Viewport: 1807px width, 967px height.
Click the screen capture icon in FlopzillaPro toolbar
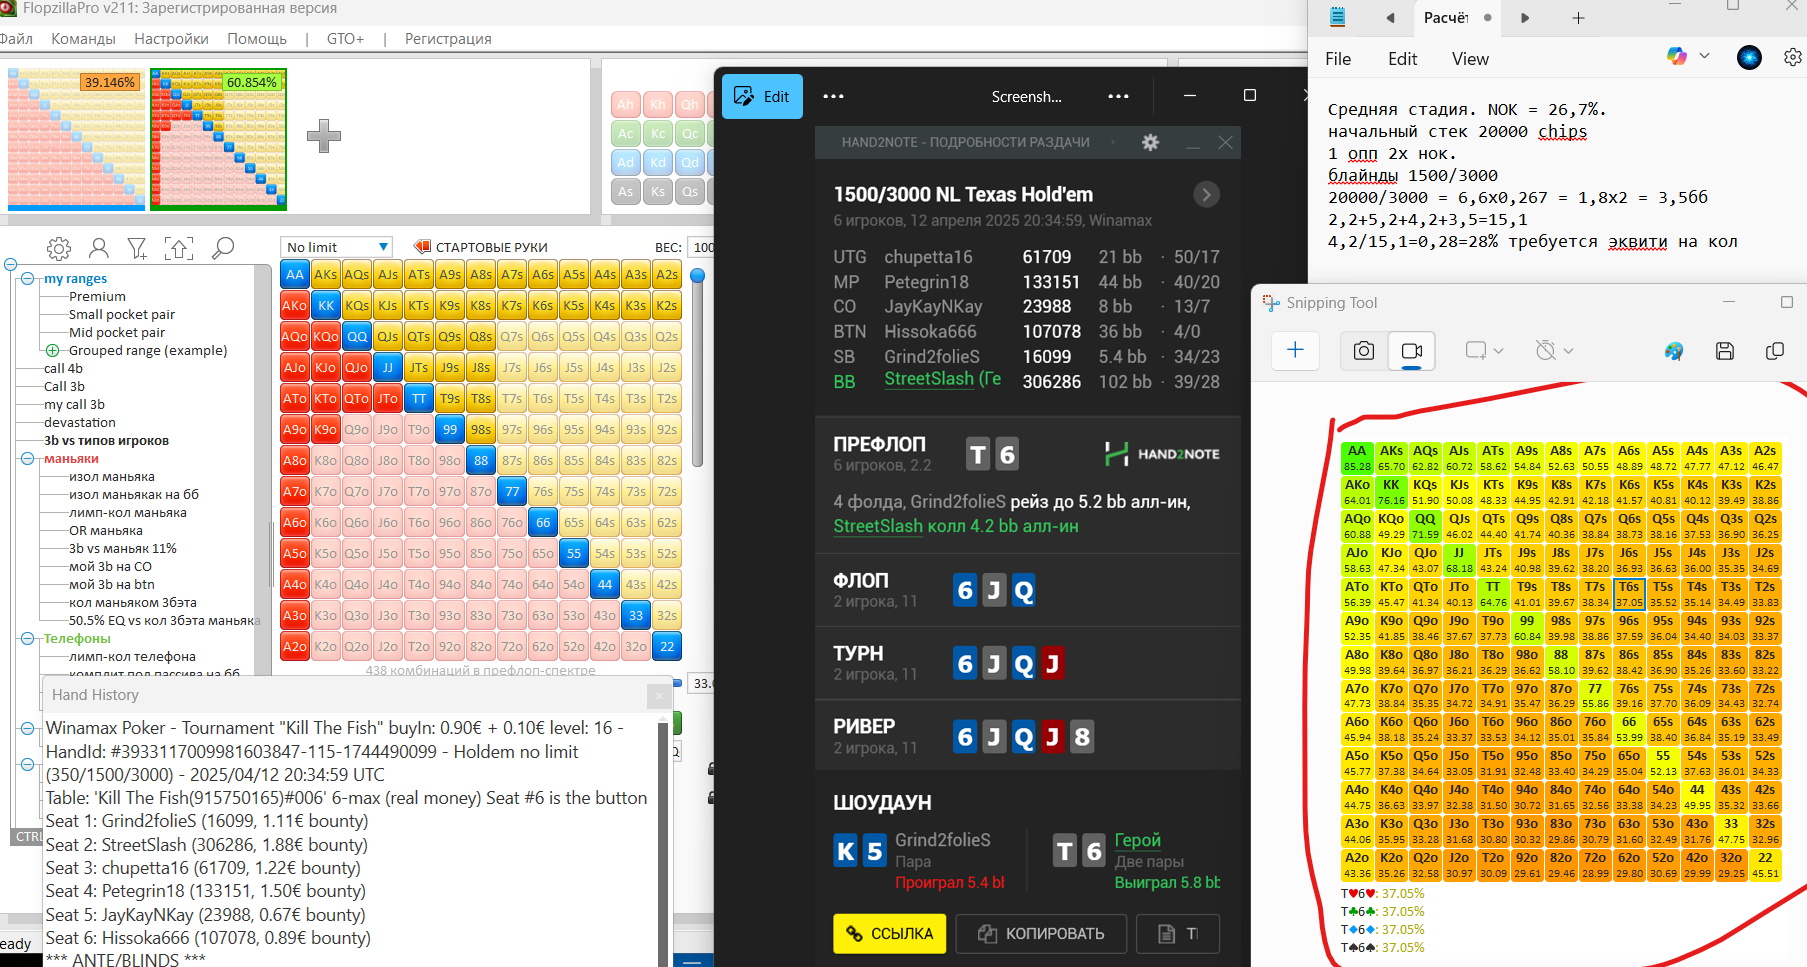click(179, 248)
